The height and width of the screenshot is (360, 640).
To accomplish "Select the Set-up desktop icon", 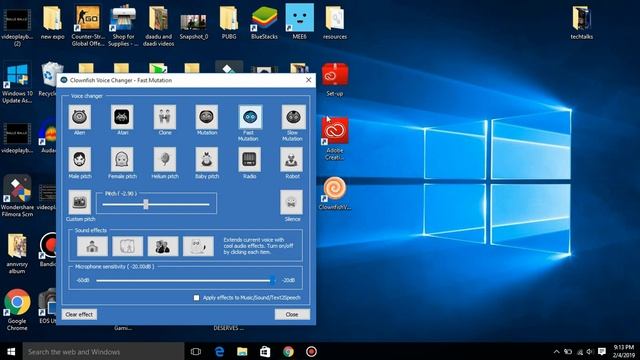I will (335, 80).
